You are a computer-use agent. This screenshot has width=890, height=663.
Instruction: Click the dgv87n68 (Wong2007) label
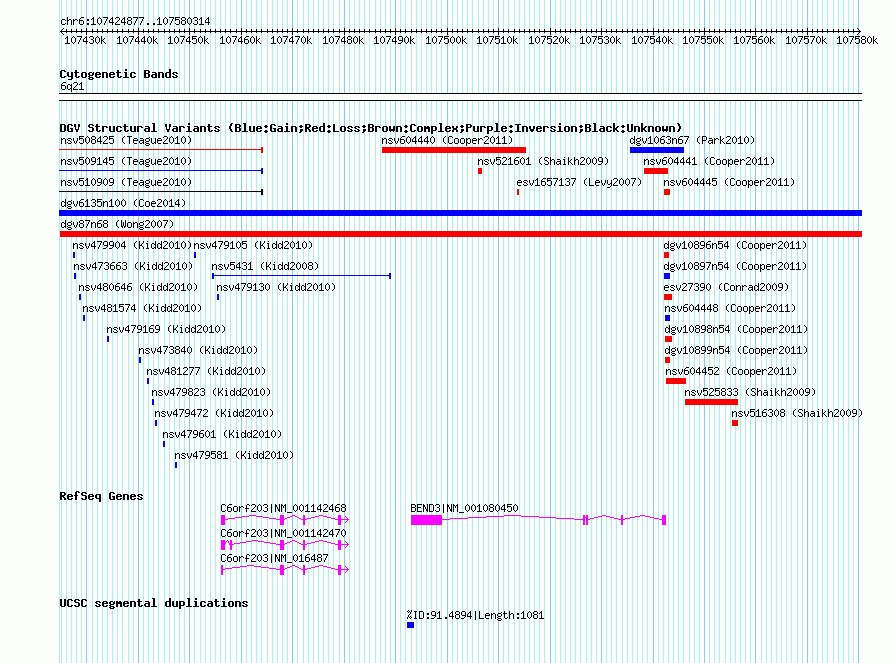pyautogui.click(x=117, y=224)
